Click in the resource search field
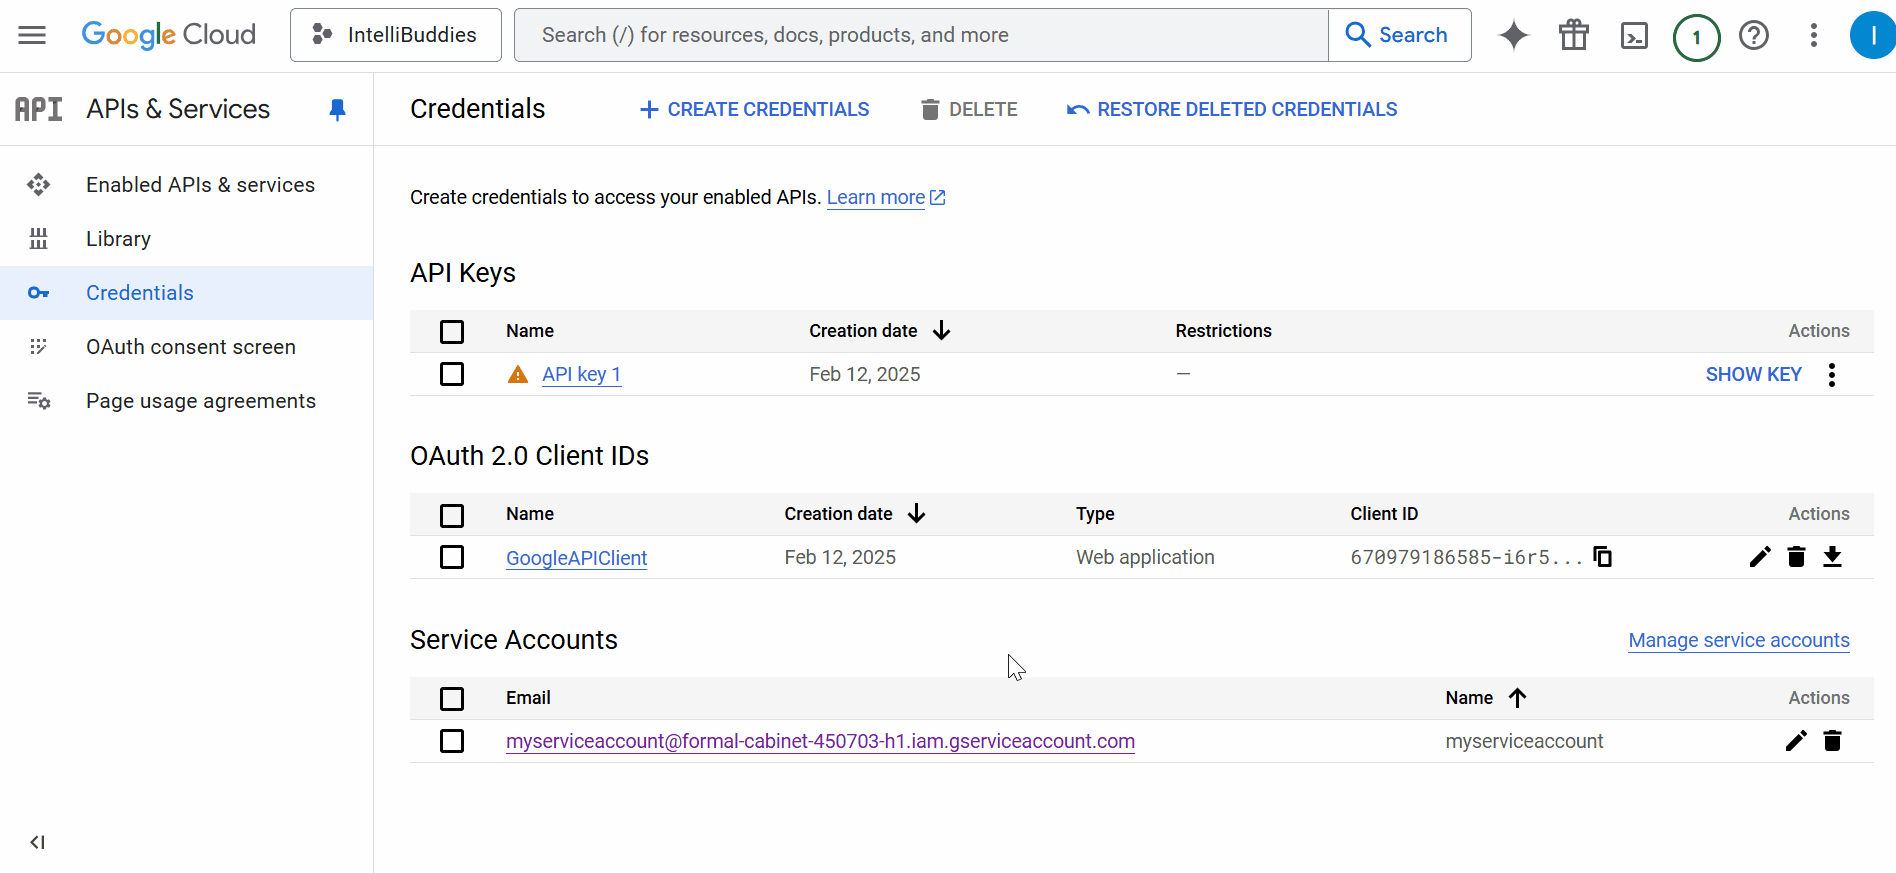This screenshot has height=873, width=1896. [x=920, y=35]
